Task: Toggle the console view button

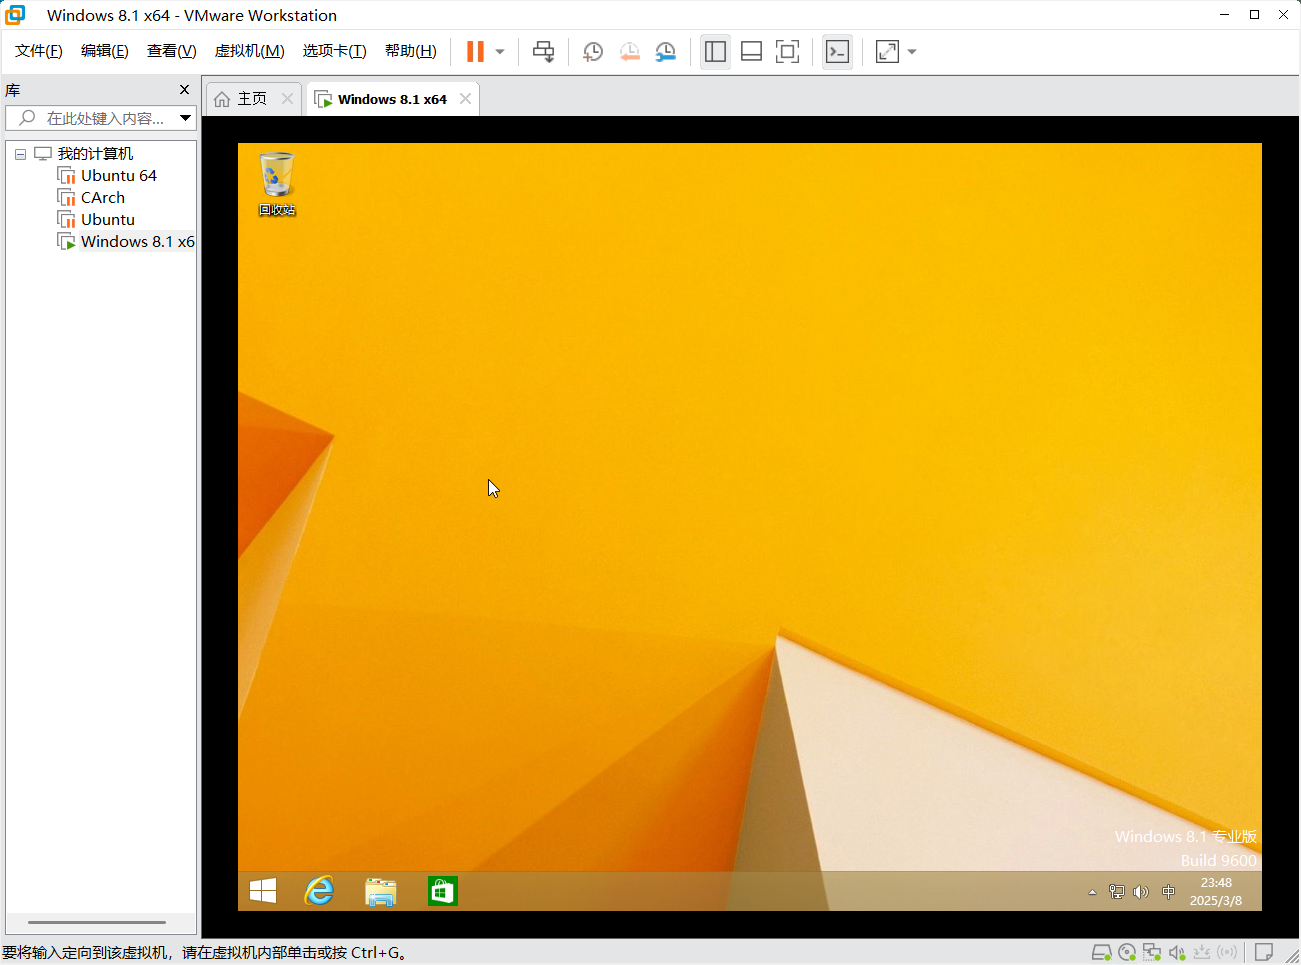Action: pos(837,52)
